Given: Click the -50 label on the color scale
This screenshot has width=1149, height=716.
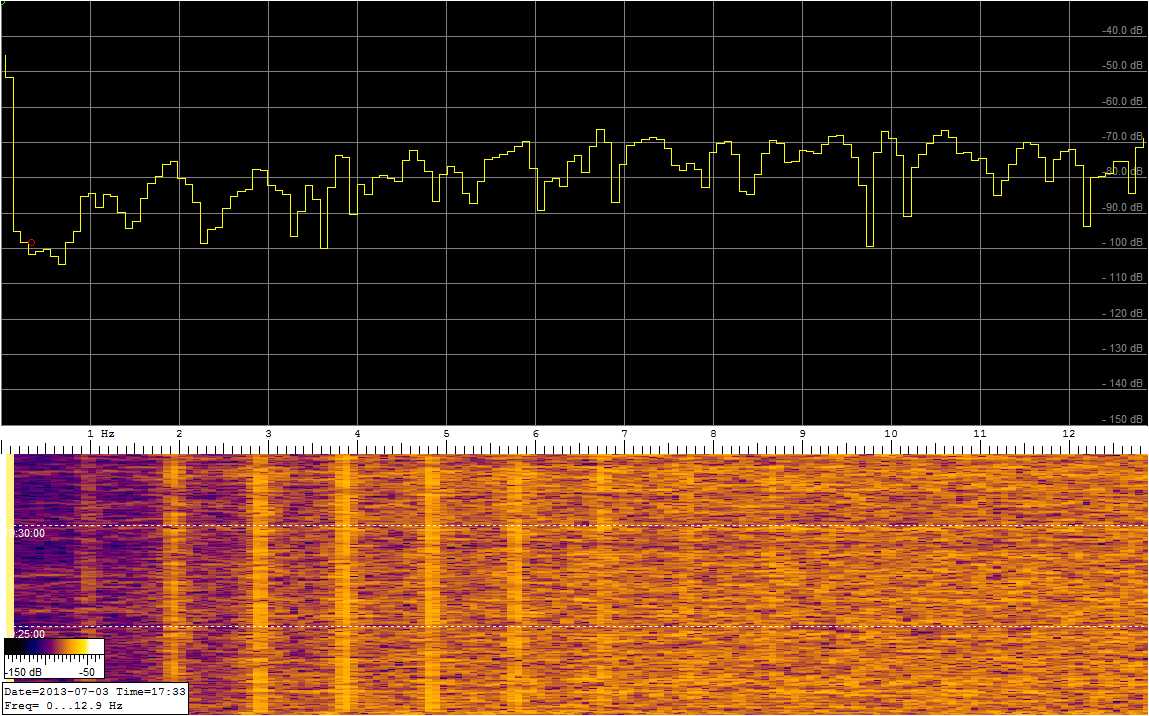Looking at the screenshot, I should [x=88, y=672].
